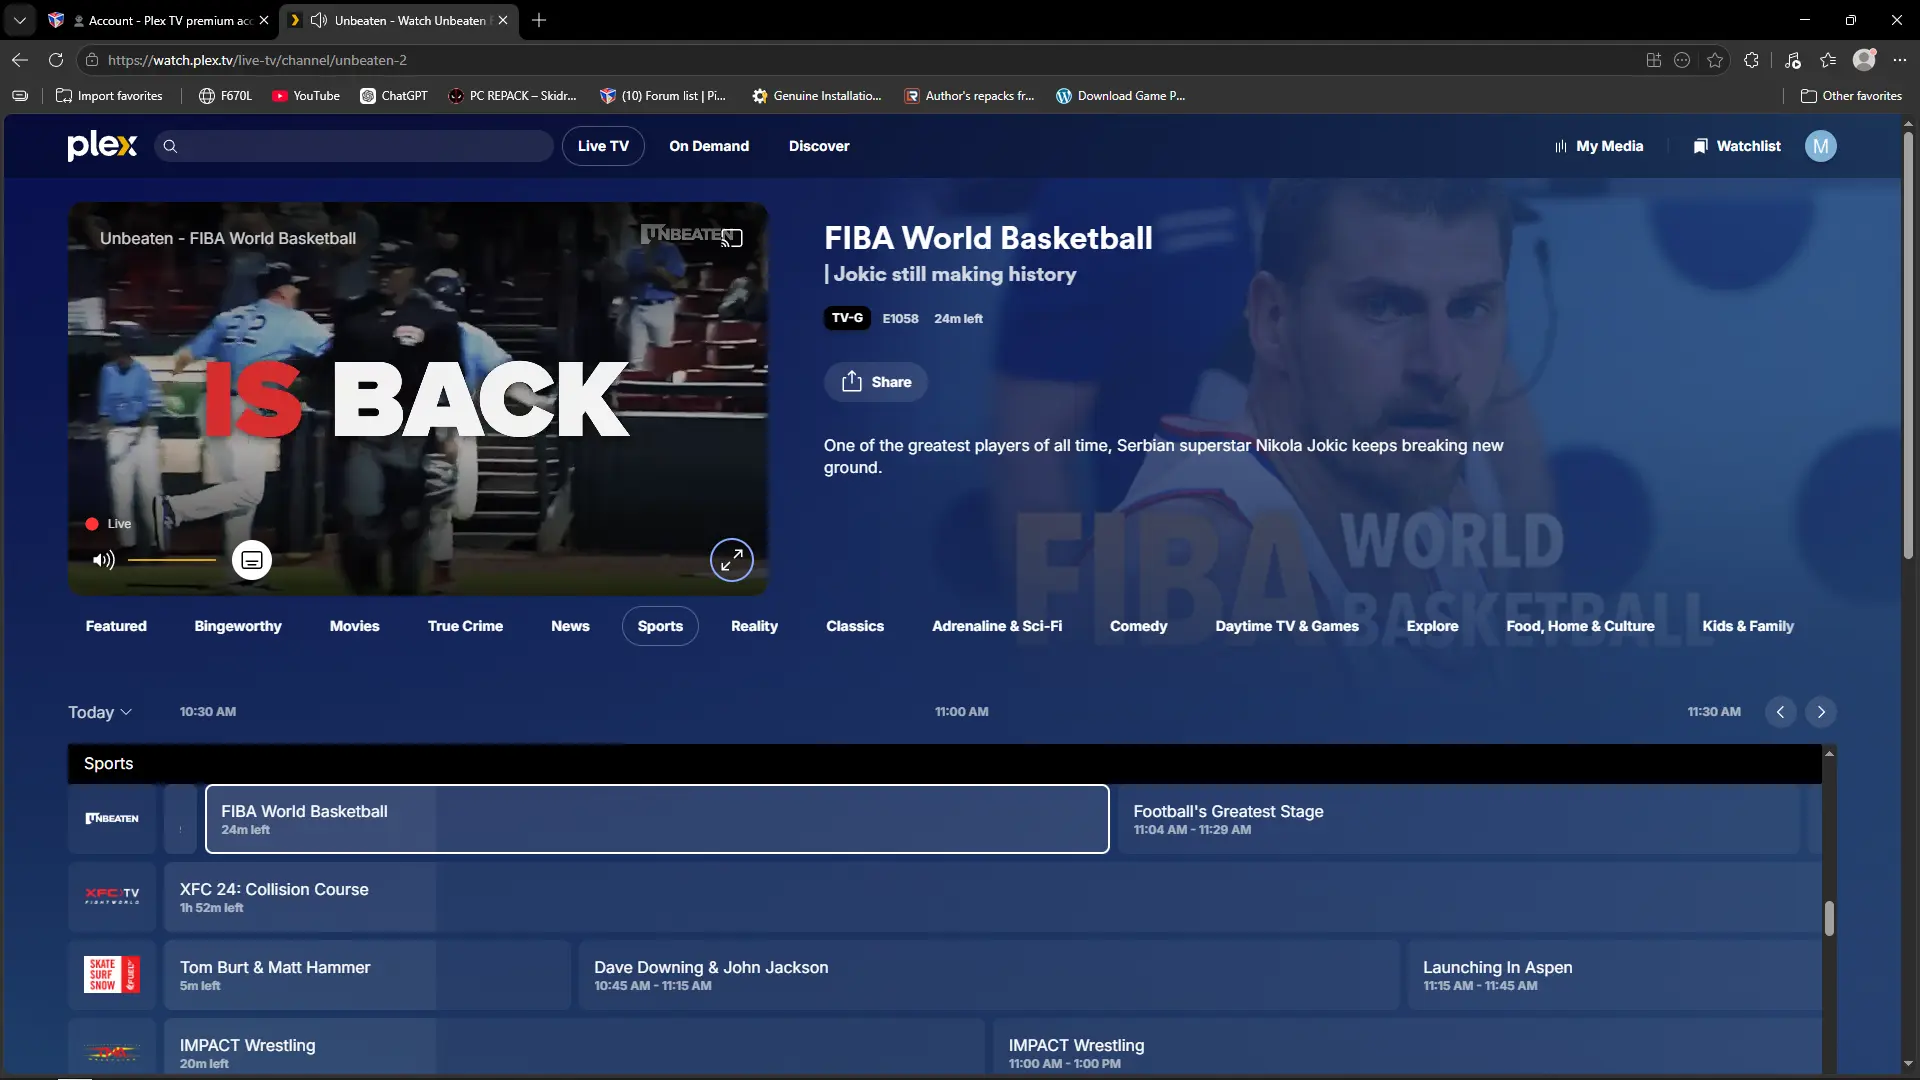Image resolution: width=1920 pixels, height=1080 pixels.
Task: Switch to On Demand tab
Action: click(x=709, y=146)
